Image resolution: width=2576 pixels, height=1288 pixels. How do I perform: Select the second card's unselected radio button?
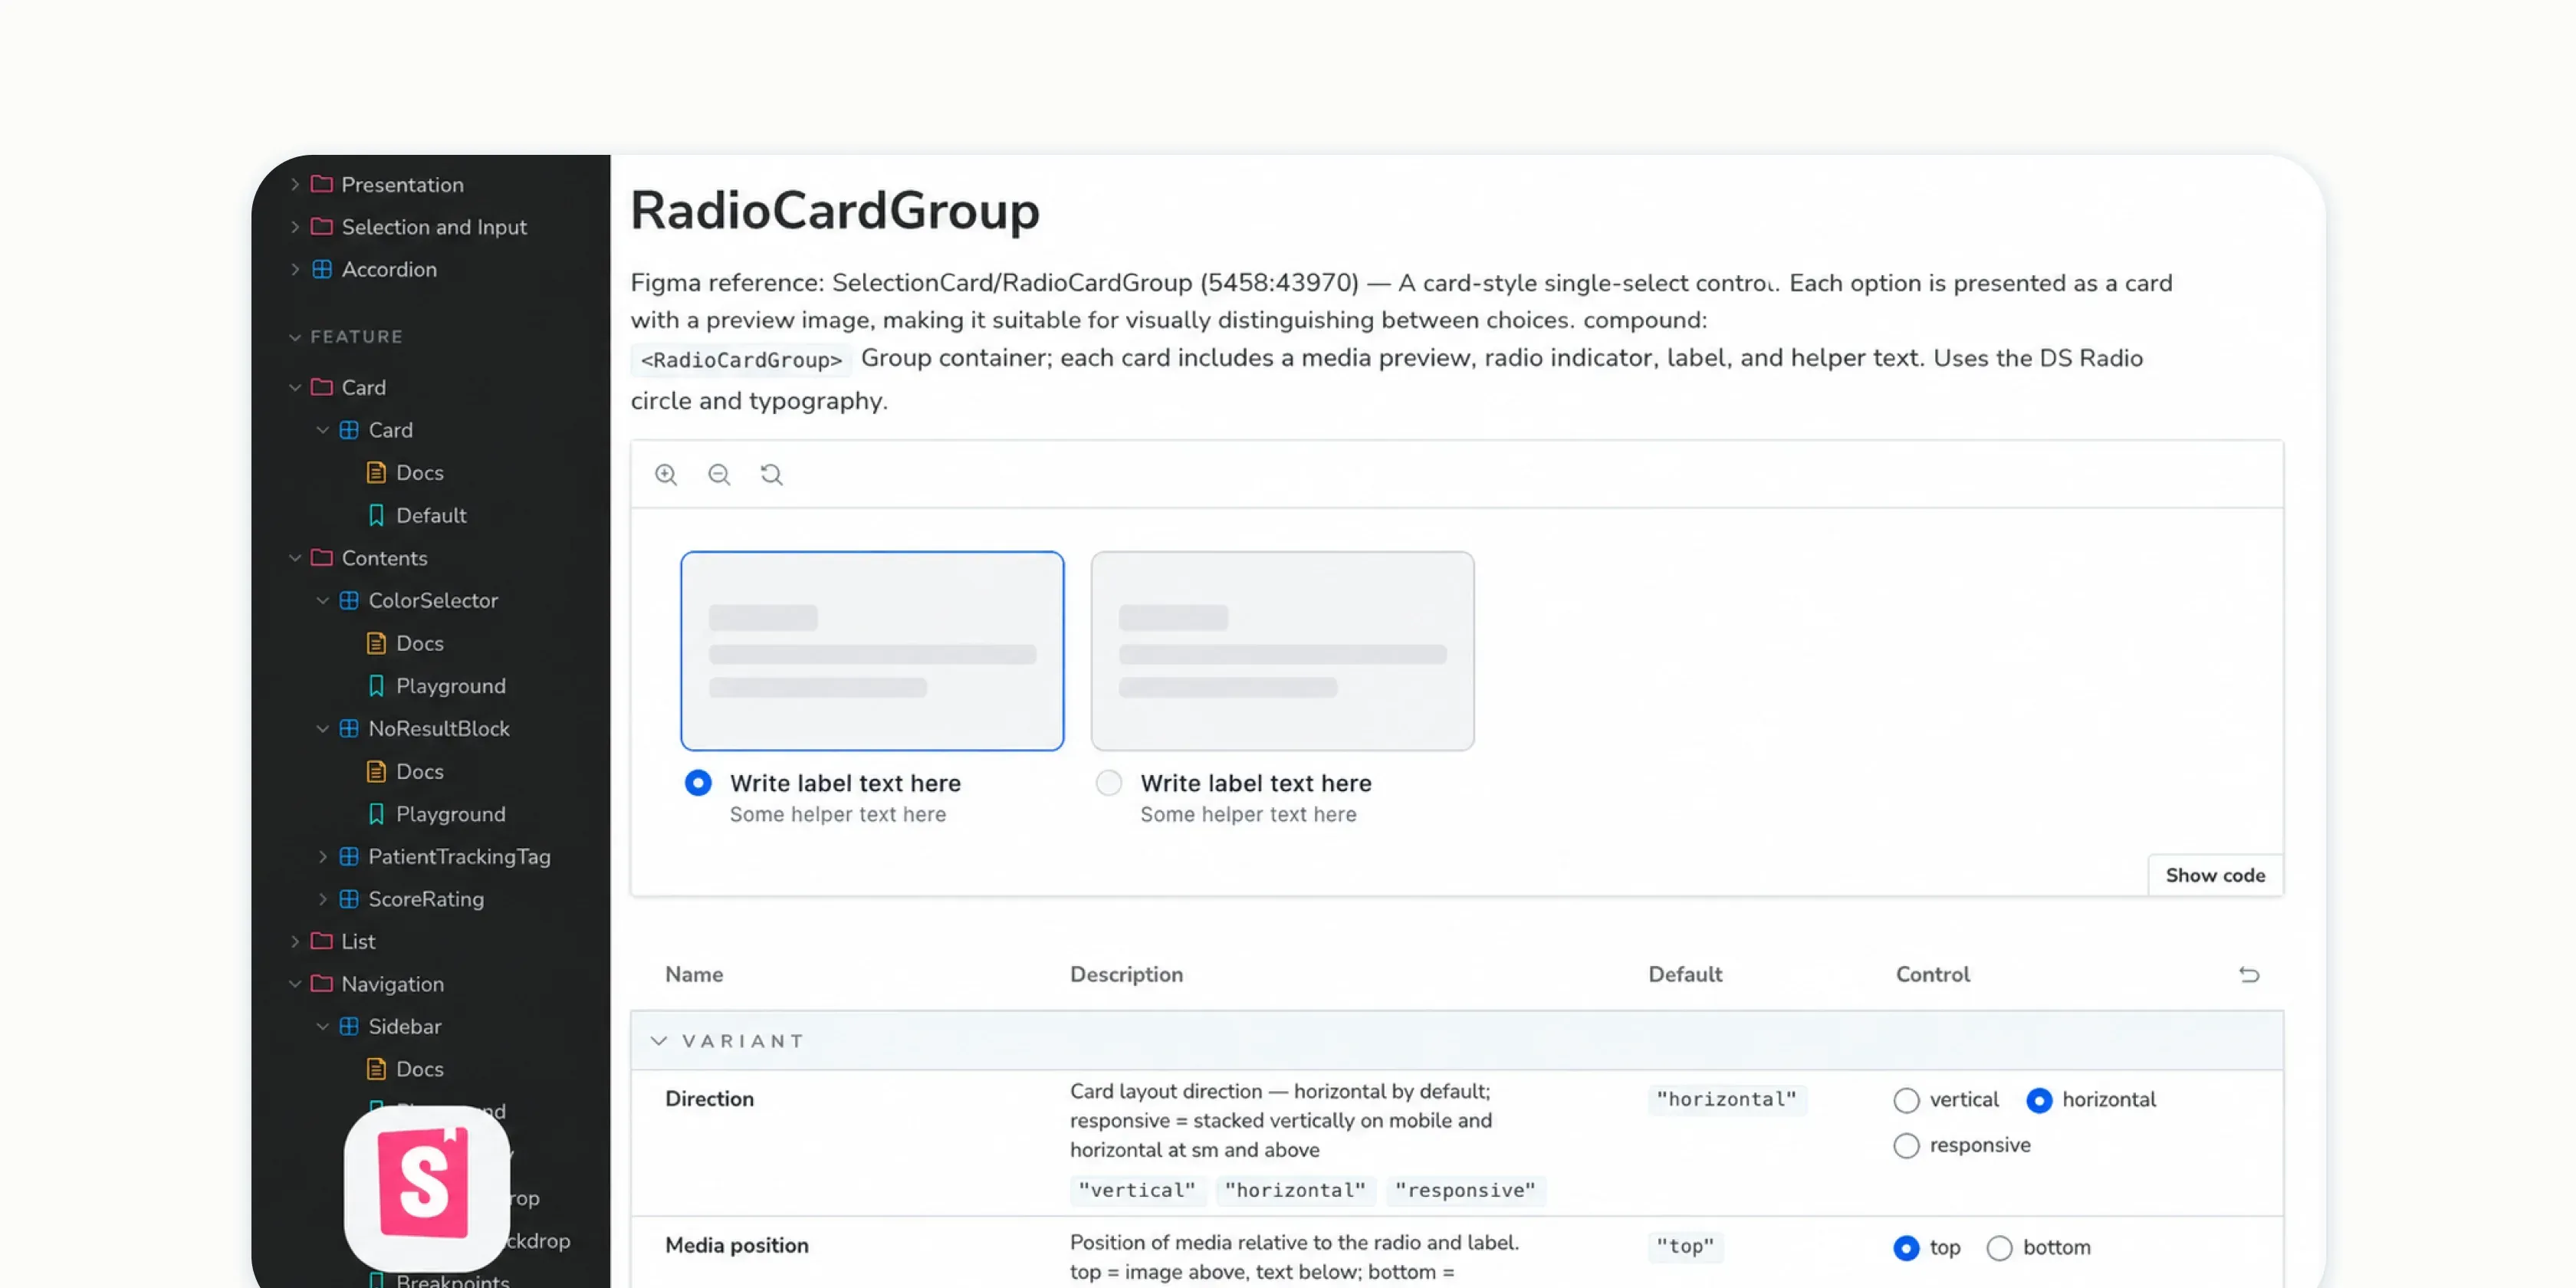[1108, 783]
